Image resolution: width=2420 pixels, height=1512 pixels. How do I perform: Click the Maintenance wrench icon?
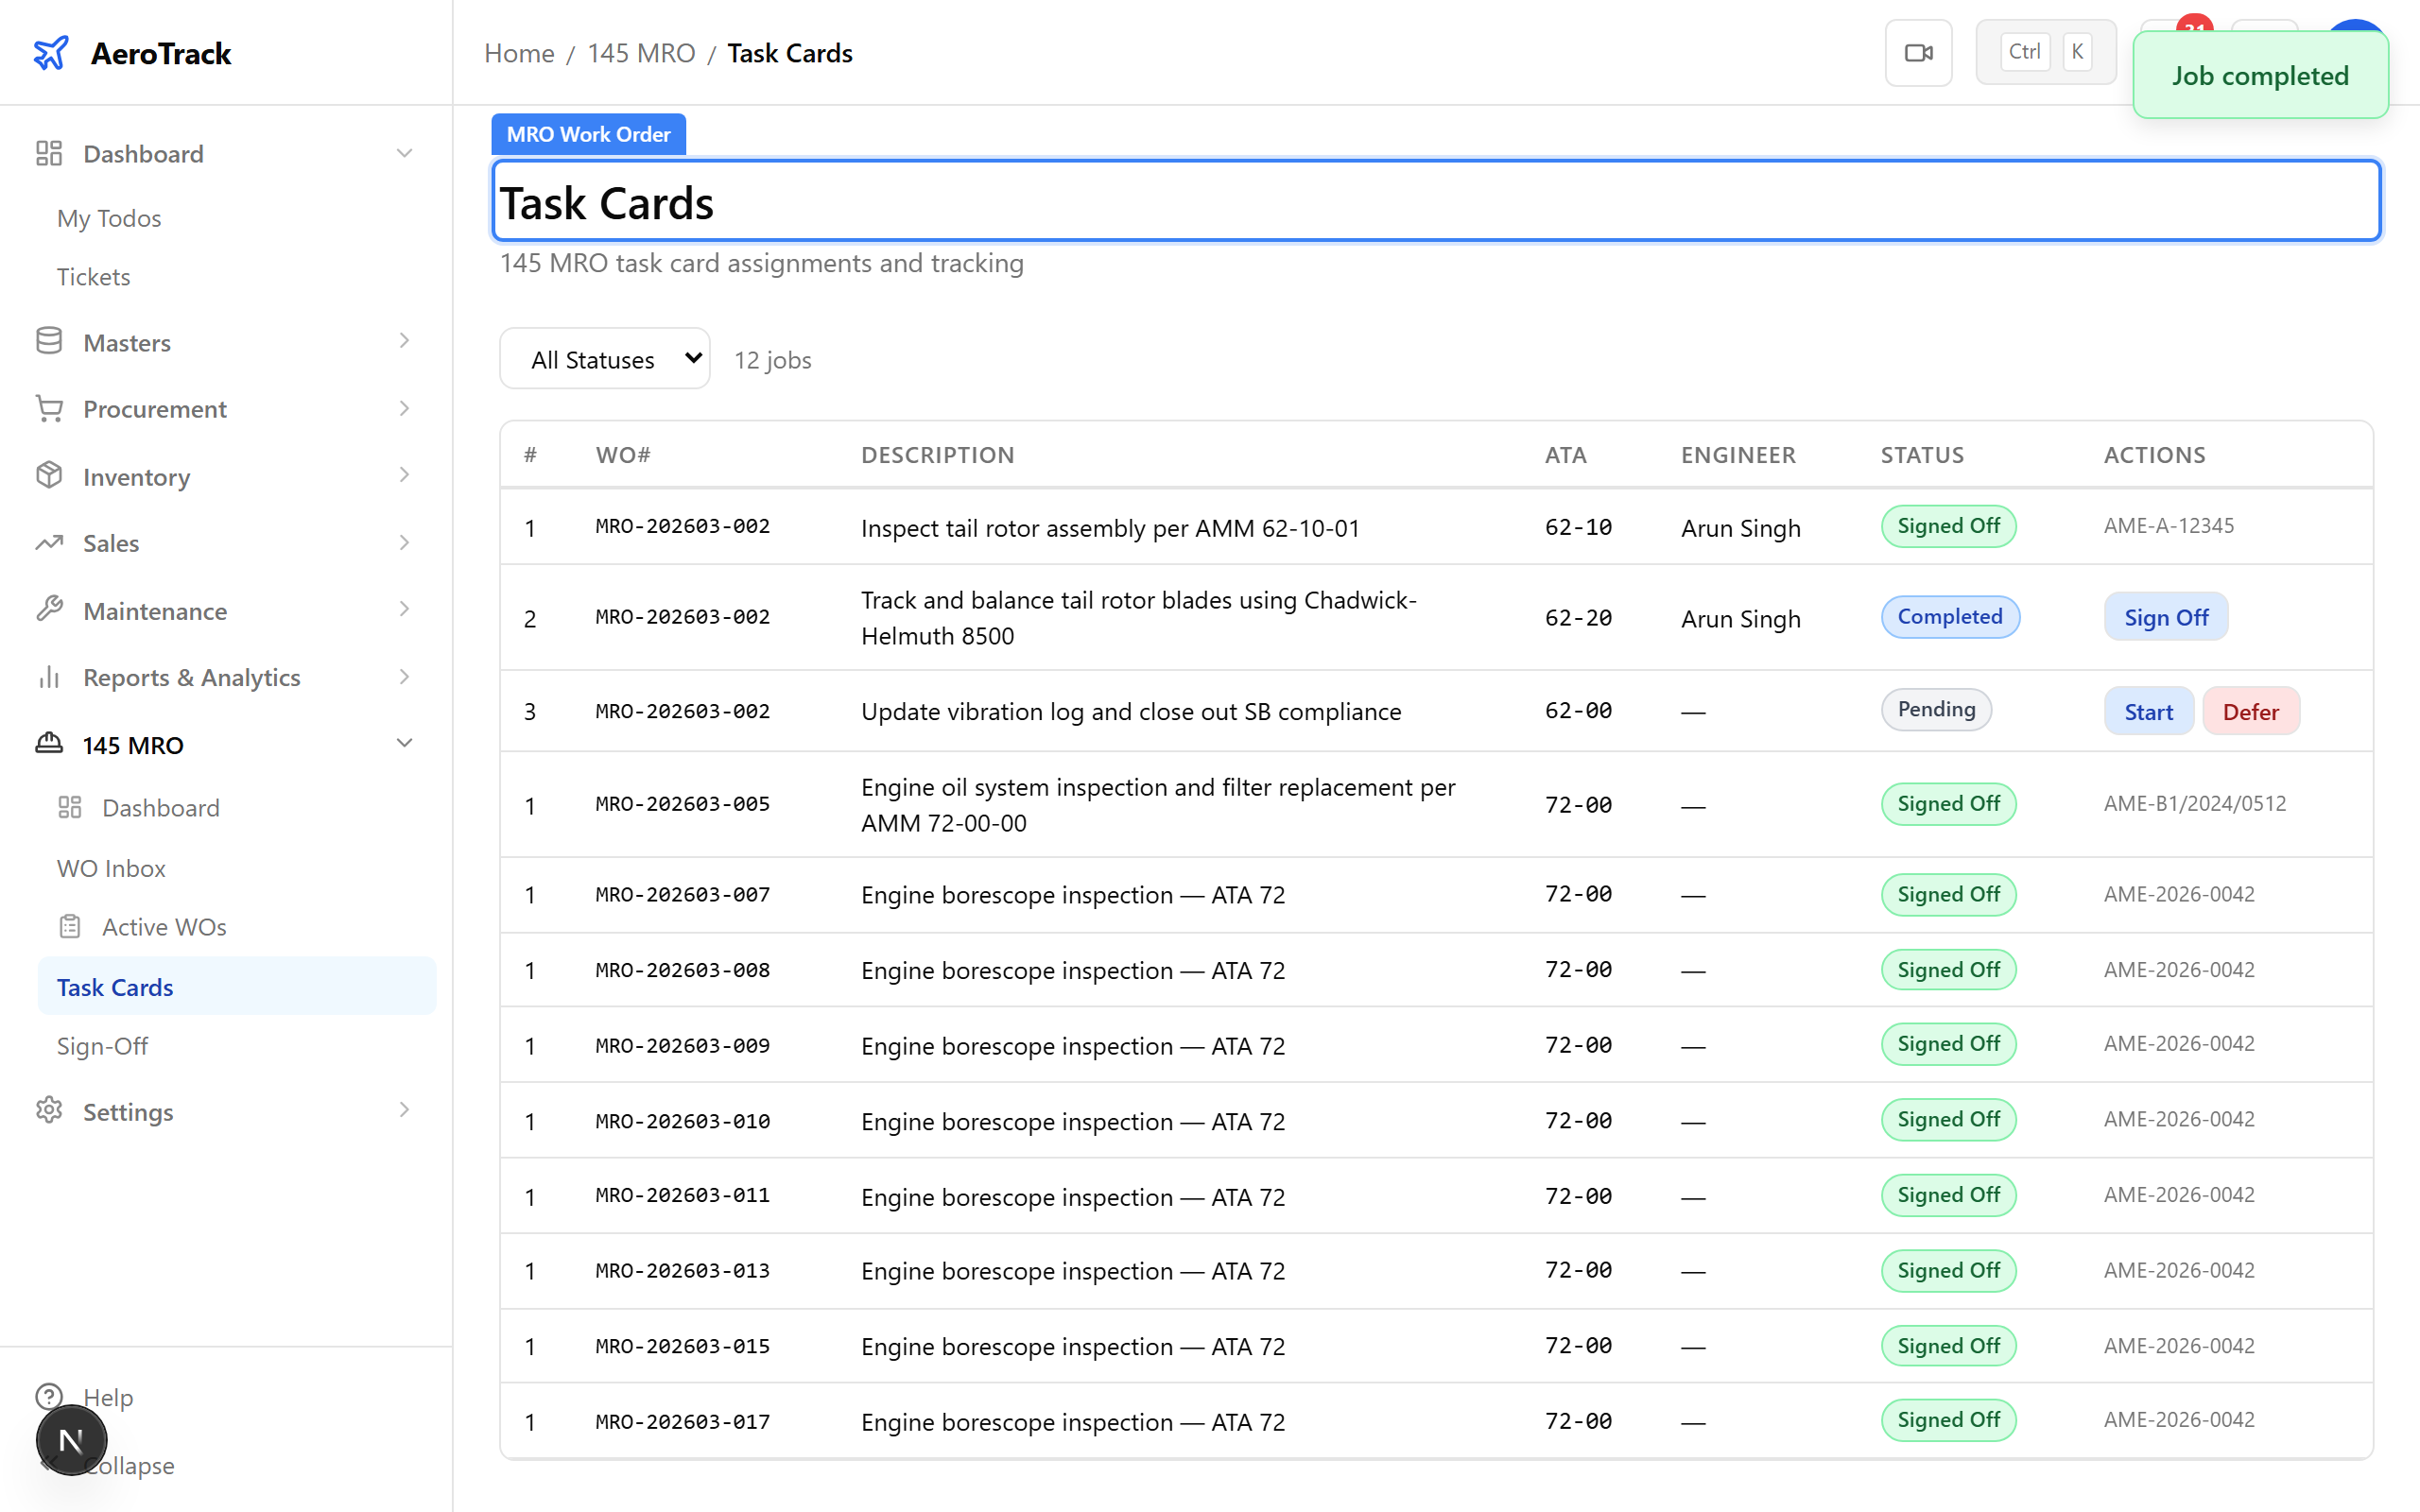[x=49, y=610]
